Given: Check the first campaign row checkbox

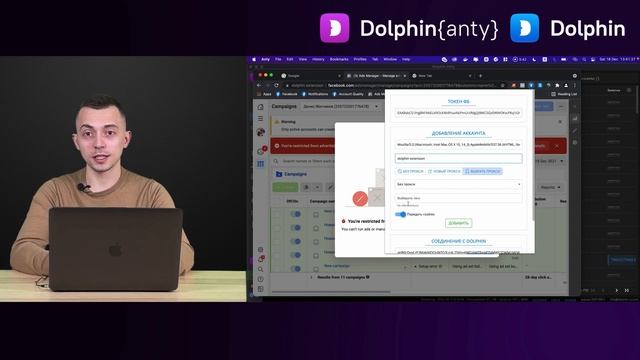Looking at the screenshot, I should coord(316,215).
